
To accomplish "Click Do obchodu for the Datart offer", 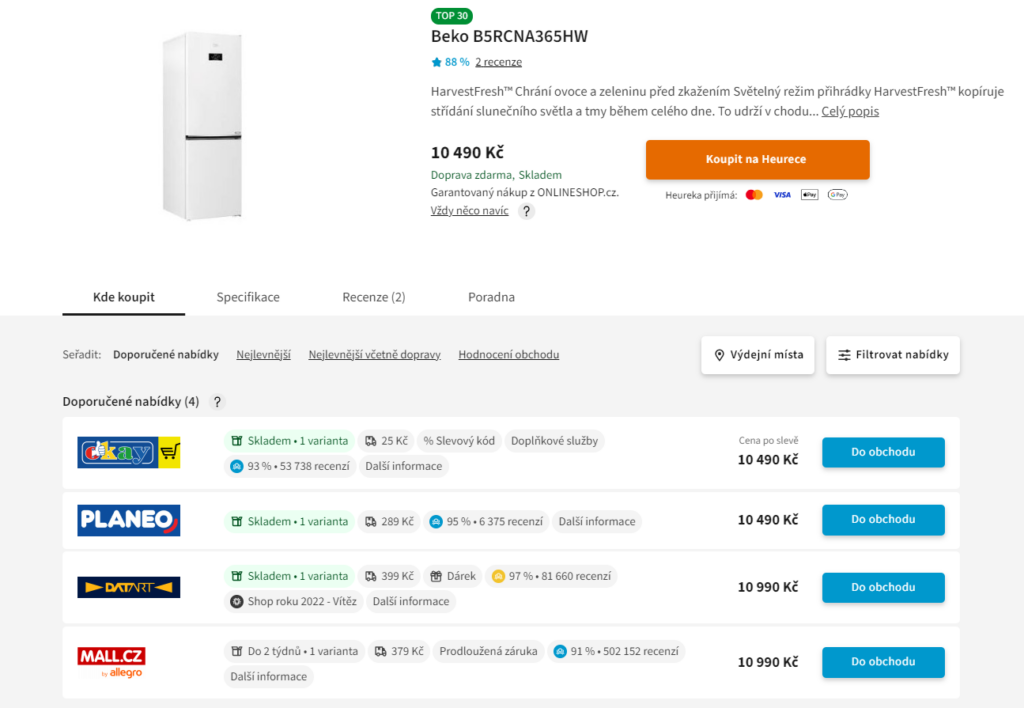I will click(x=883, y=587).
